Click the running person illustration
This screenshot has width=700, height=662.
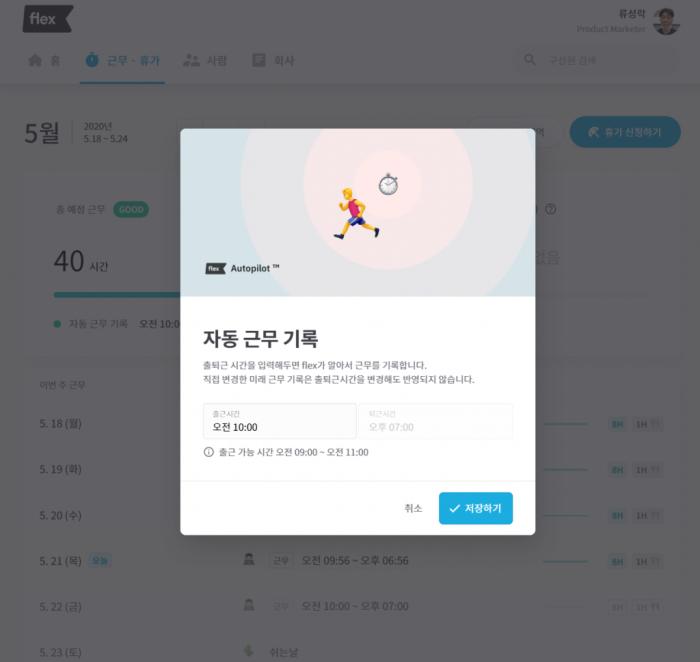[356, 213]
